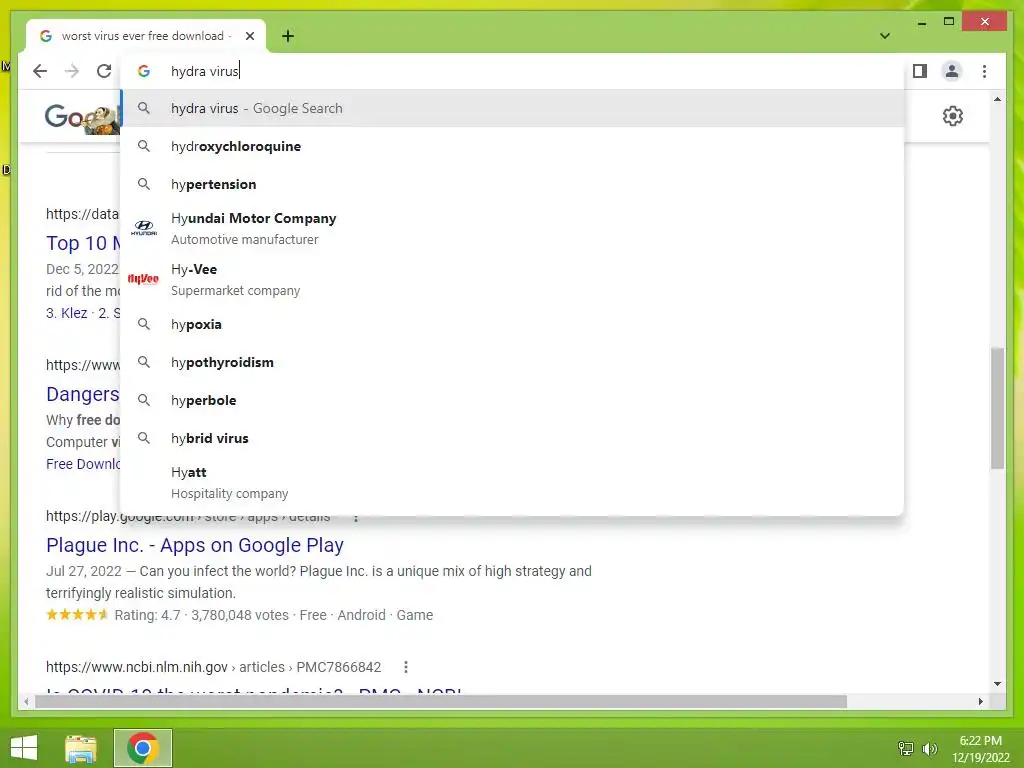Click the taskbar clock showing 6:22 PM
This screenshot has height=768, width=1024.
click(x=980, y=749)
